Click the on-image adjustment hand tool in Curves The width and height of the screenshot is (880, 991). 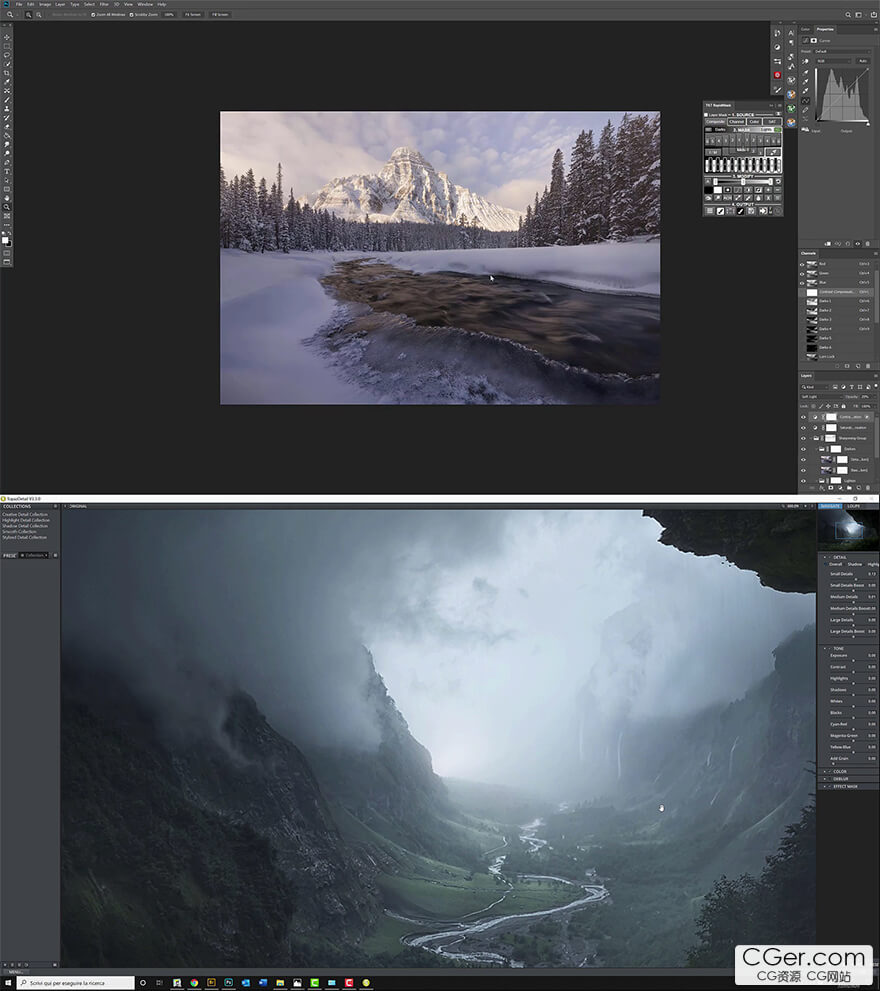tap(805, 61)
